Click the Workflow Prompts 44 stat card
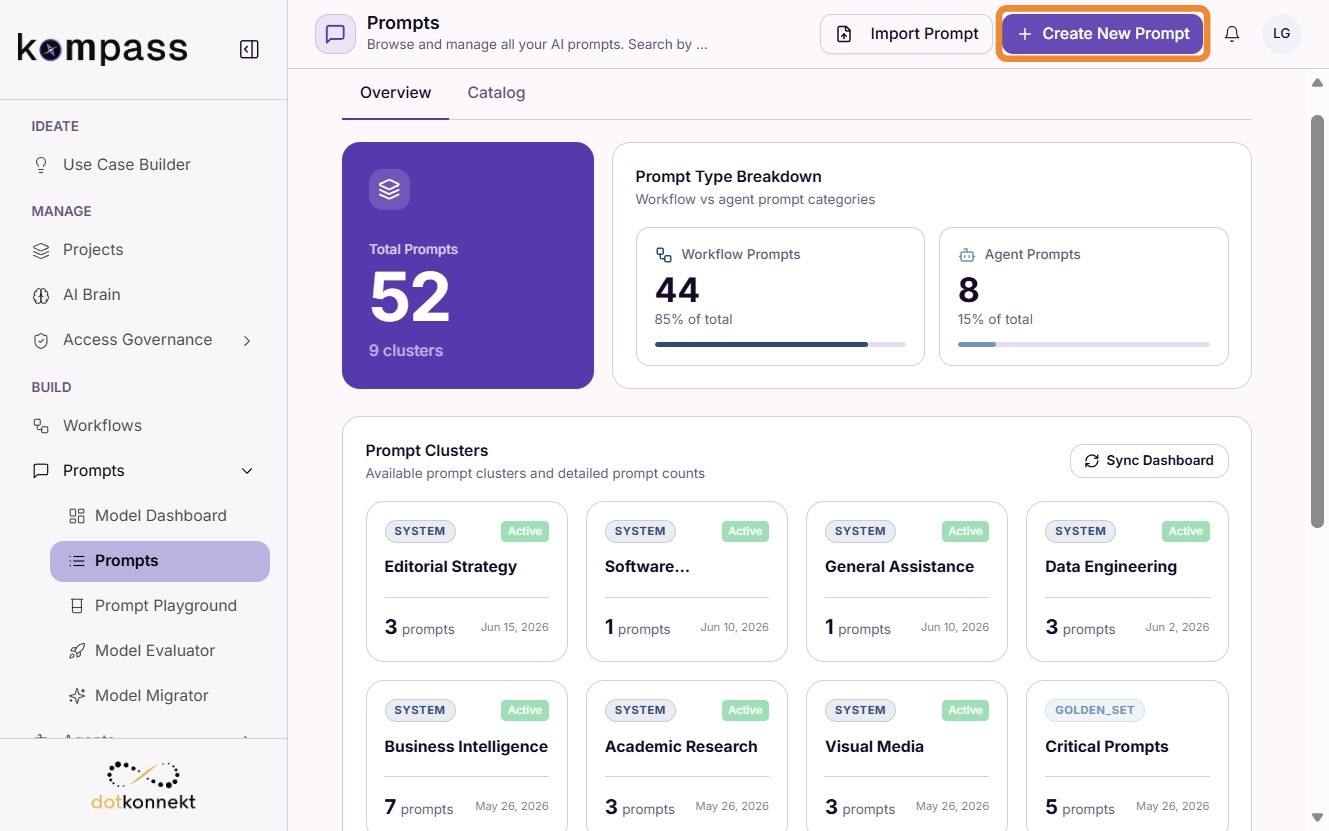 click(780, 296)
